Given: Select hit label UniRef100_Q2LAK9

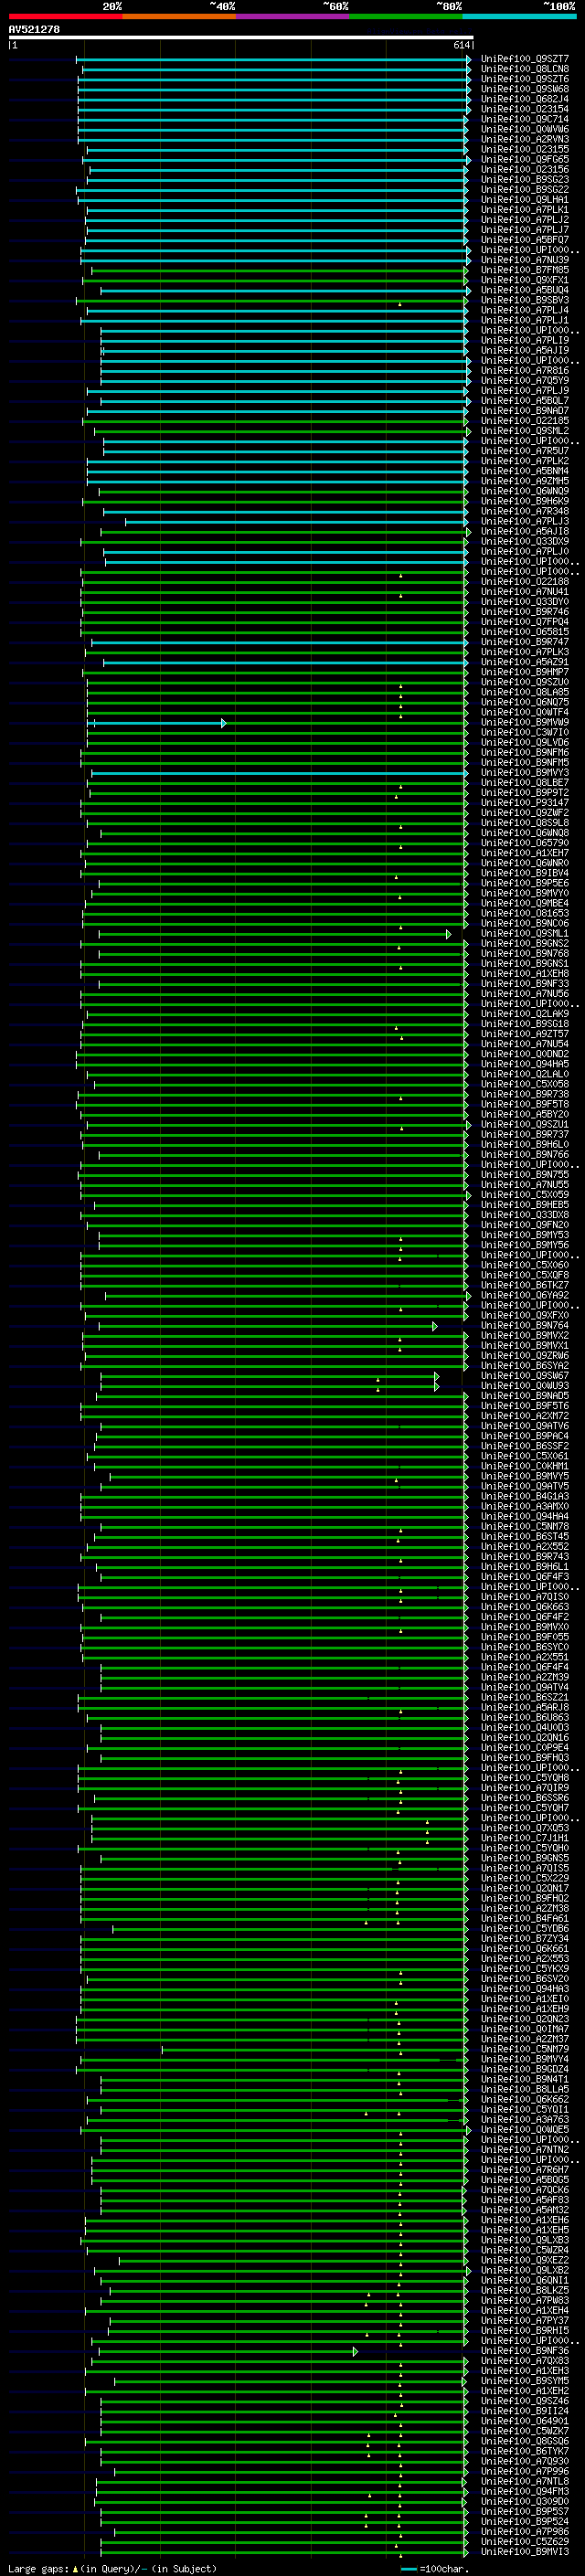Looking at the screenshot, I should 525,1014.
